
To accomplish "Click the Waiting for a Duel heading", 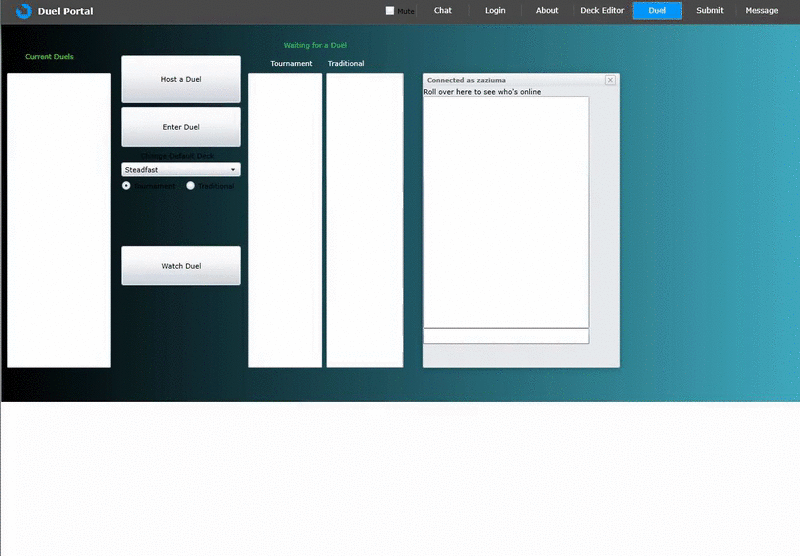I will click(x=315, y=45).
